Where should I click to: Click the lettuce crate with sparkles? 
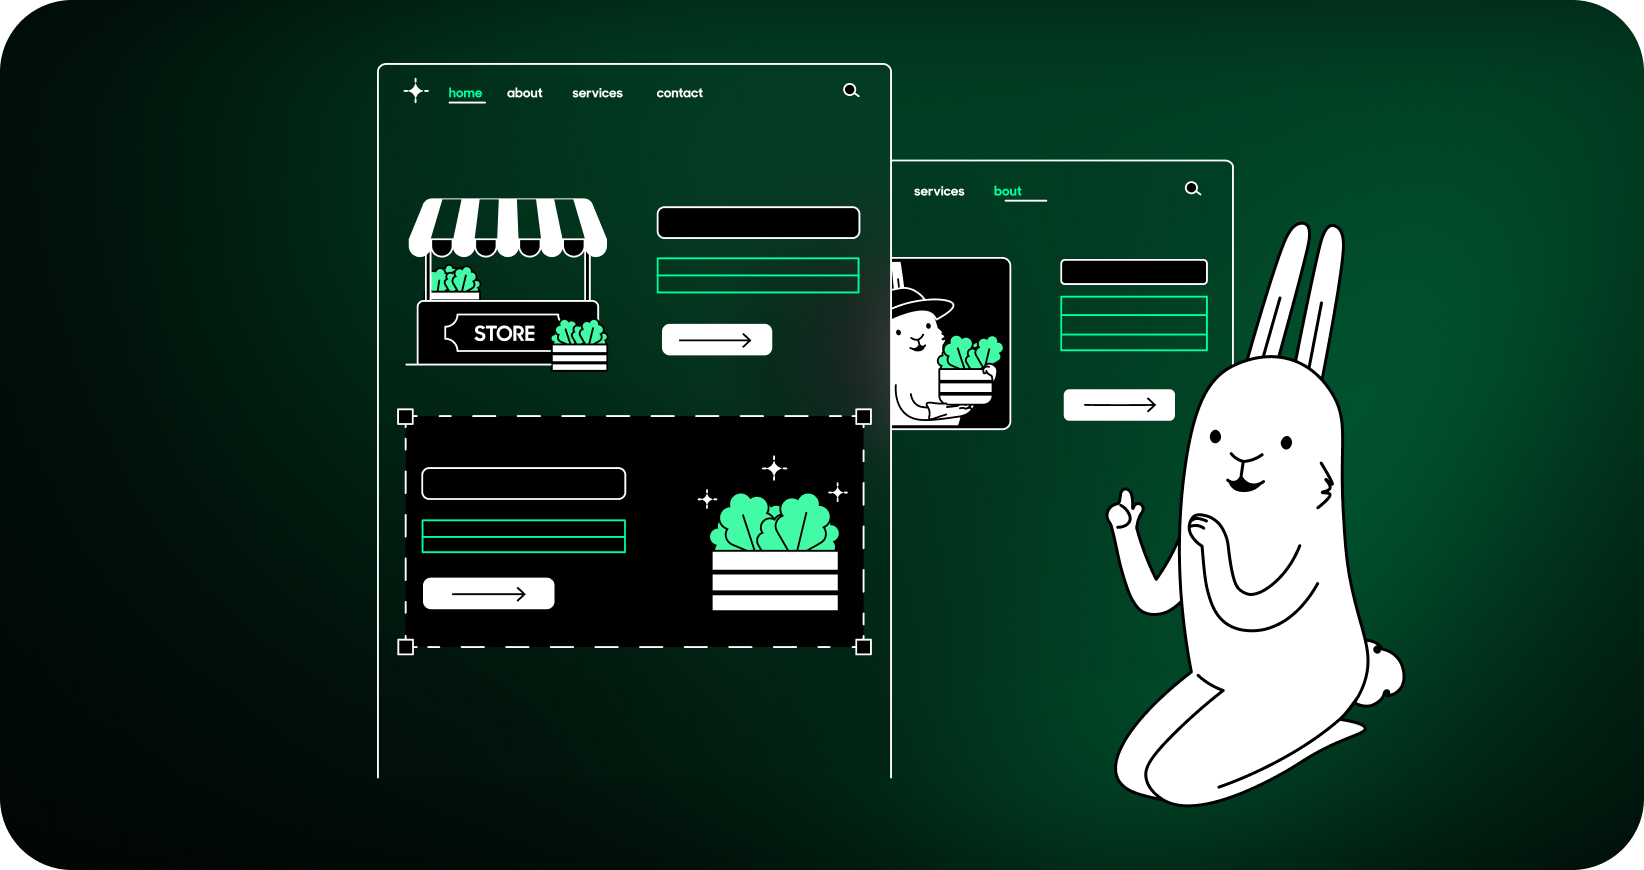[774, 550]
